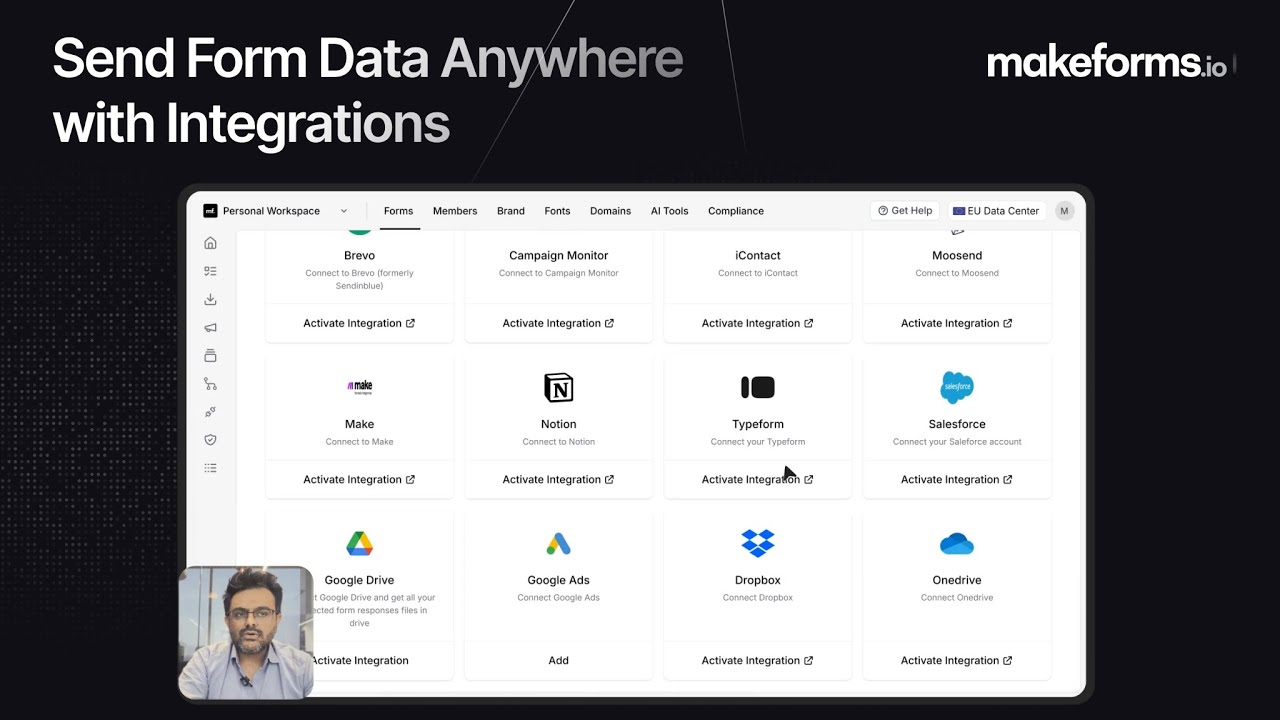The image size is (1280, 720).
Task: Switch to the AI Tools tab
Action: click(670, 211)
